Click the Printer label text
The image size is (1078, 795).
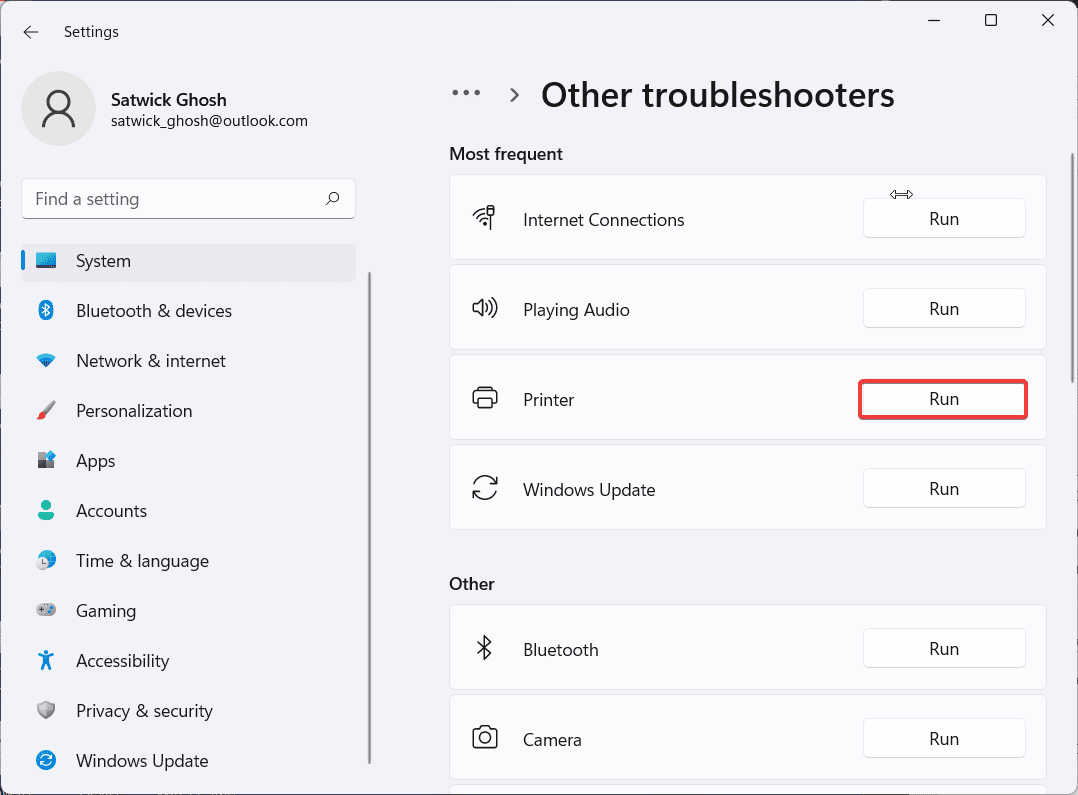(549, 400)
